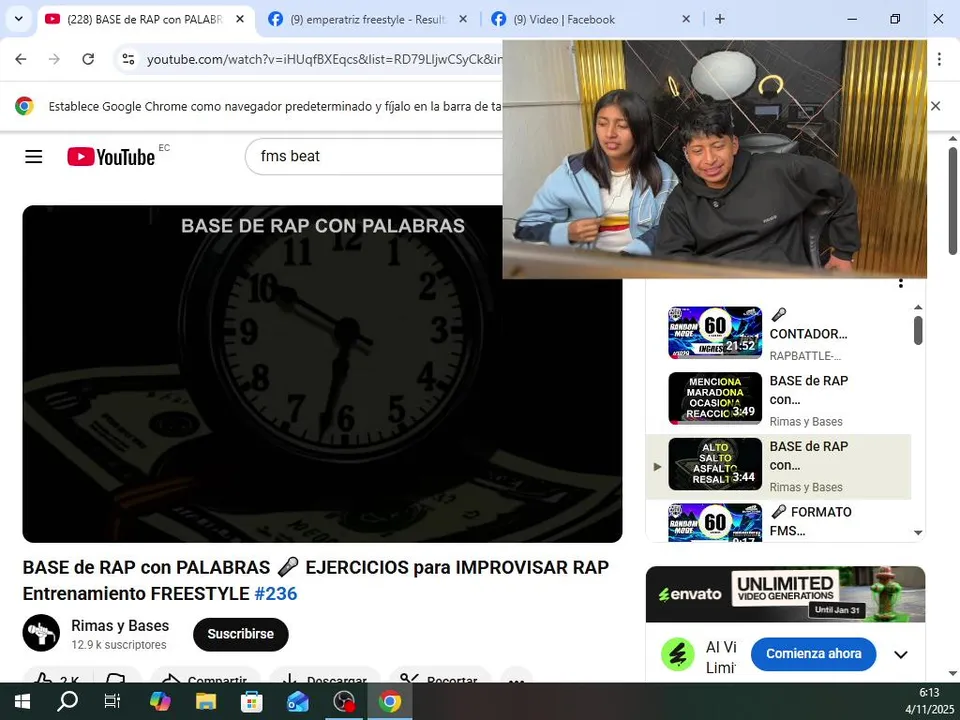Image resolution: width=960 pixels, height=720 pixels.
Task: Close the YouTube BASE de RAP tab
Action: 240,20
